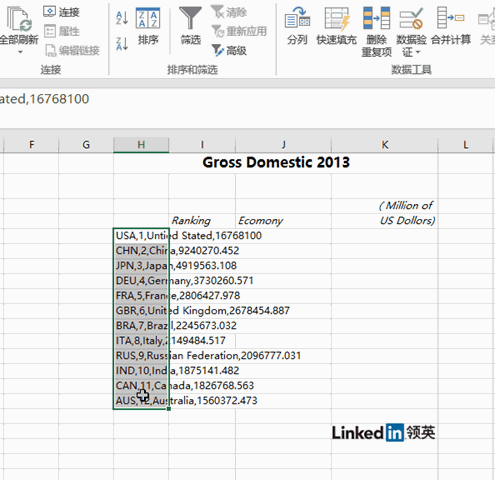Select cell containing USA,1,Untied Stated data
Screen dimensions: 495x480
pos(141,236)
